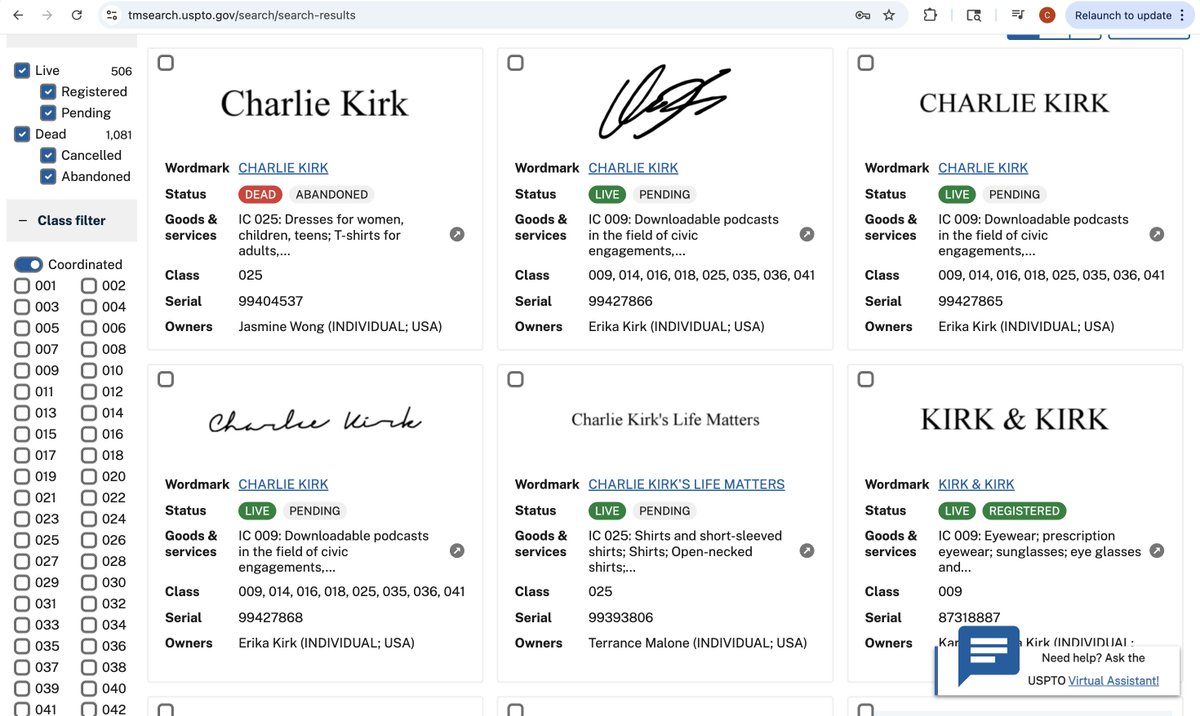Open the KIRK & KIRK wordmark link
The width and height of the screenshot is (1200, 716).
point(976,484)
